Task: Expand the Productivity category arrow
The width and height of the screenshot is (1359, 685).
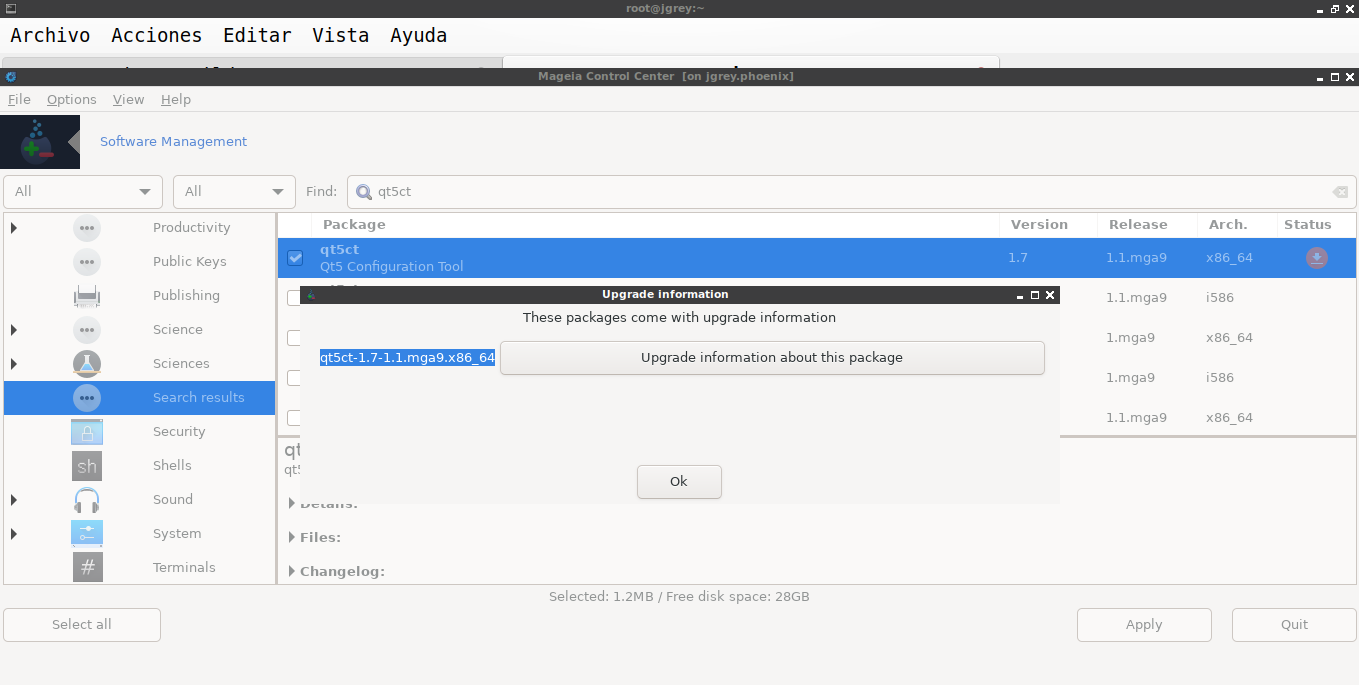Action: point(14,228)
